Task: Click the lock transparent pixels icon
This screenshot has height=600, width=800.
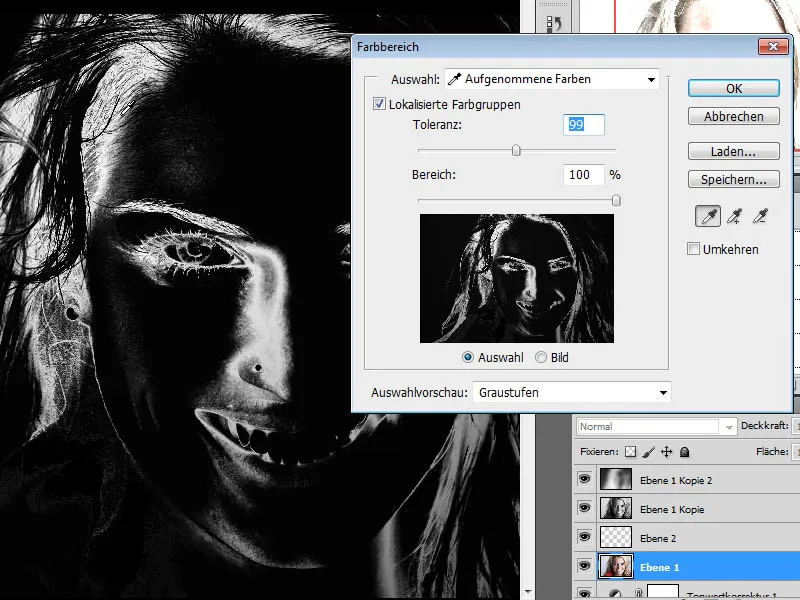Action: 629,452
